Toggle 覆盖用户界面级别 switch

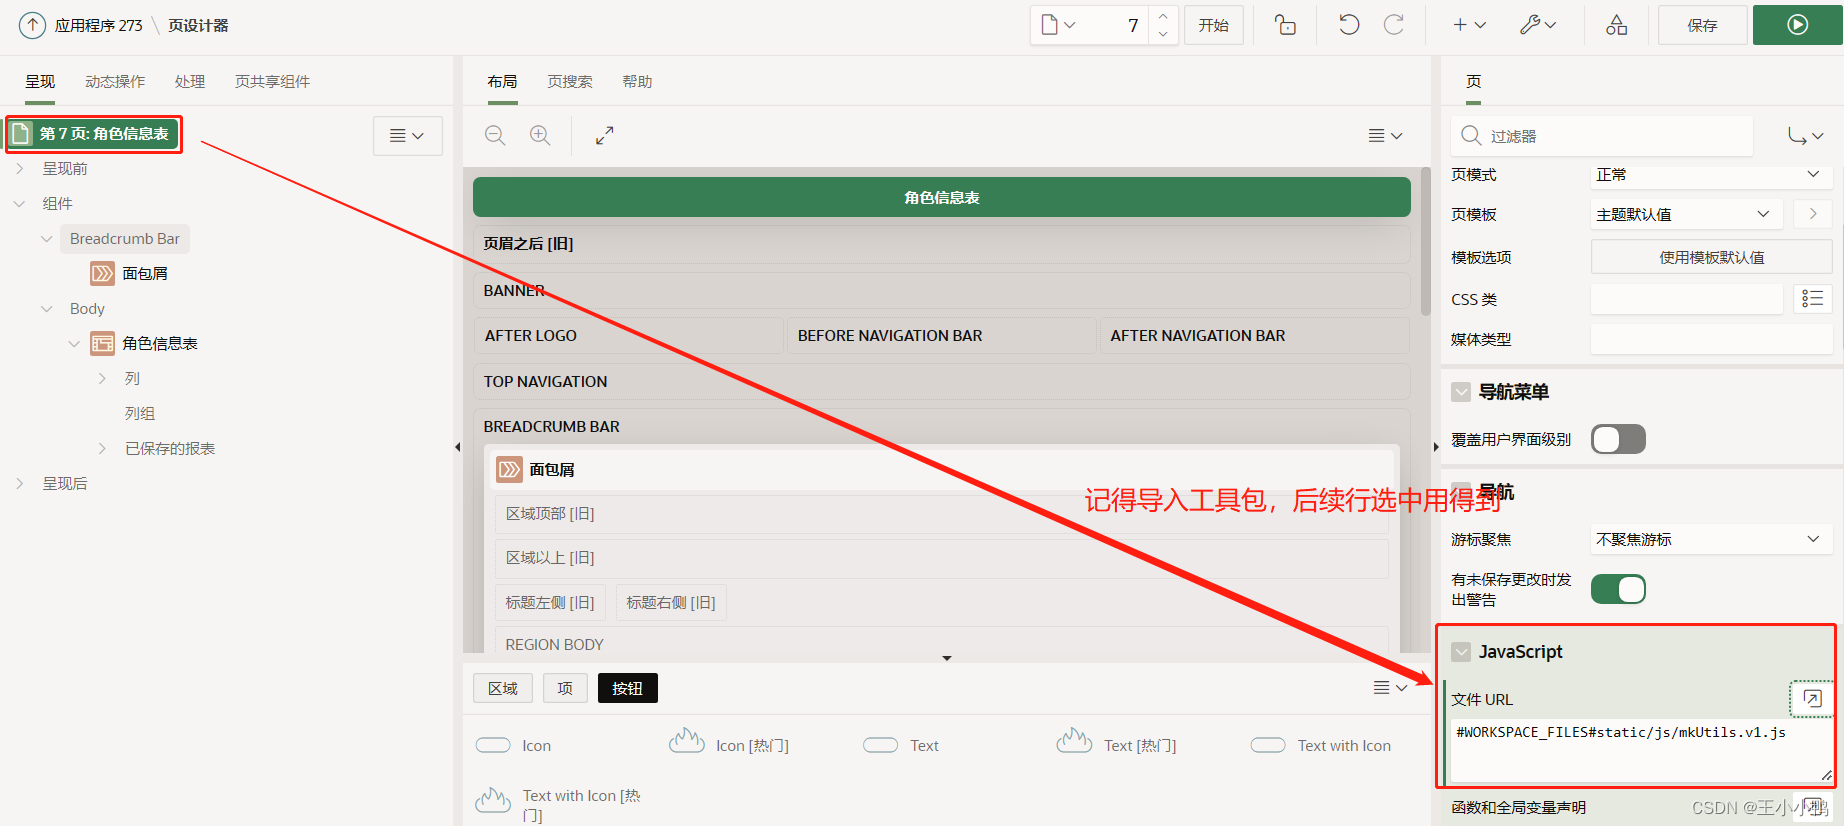click(x=1618, y=439)
